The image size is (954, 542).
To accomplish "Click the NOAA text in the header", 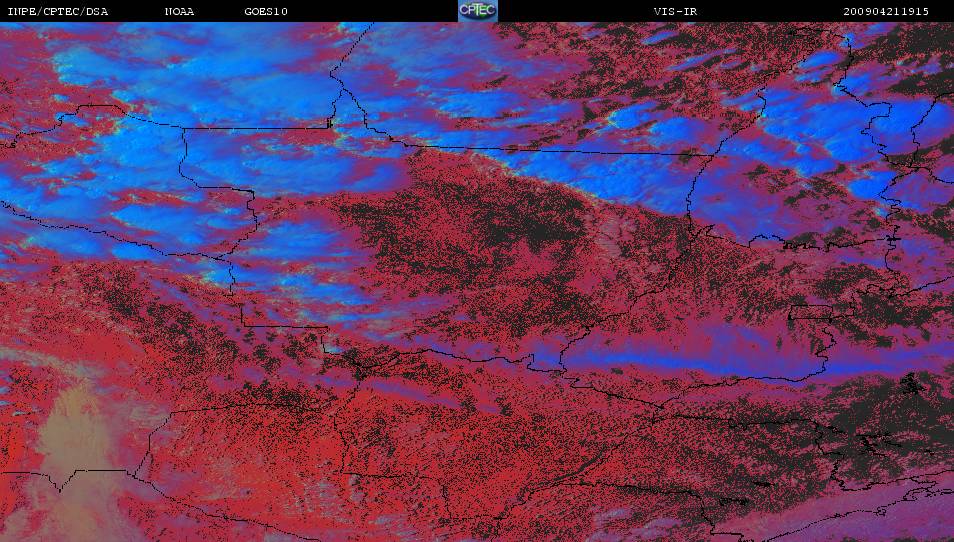I will click(179, 12).
